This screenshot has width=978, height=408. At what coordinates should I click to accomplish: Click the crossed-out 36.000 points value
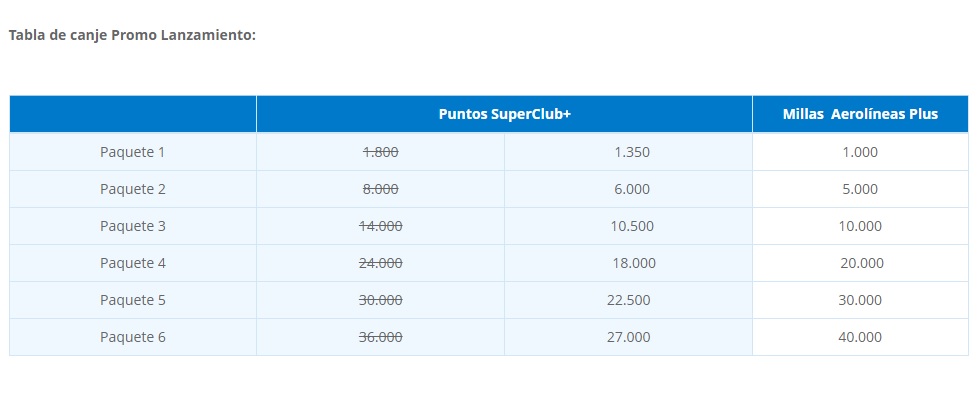point(380,337)
